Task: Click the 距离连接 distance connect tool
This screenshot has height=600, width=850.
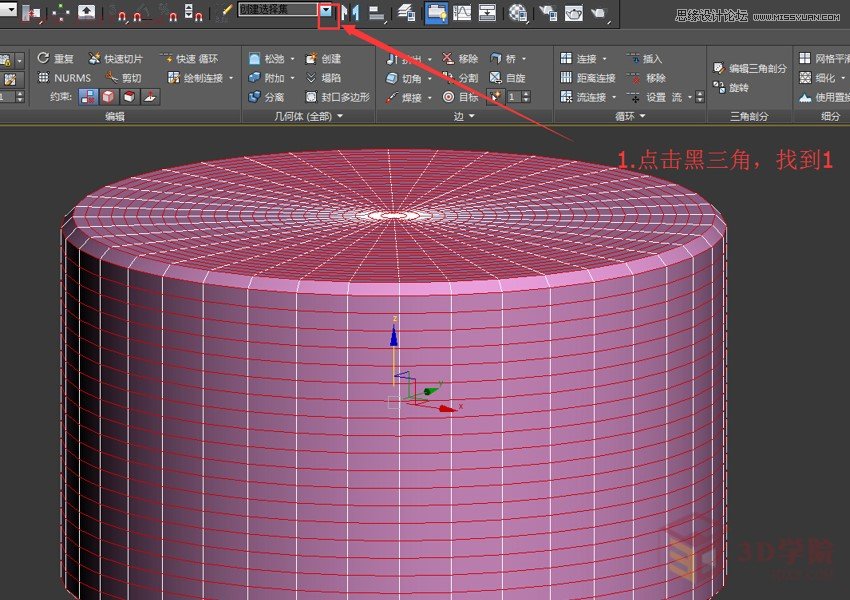Action: click(x=588, y=78)
